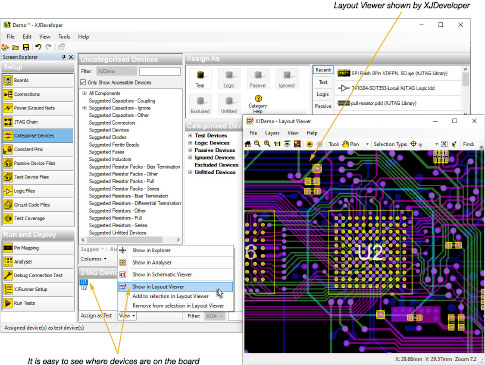Open the Debug Connection Test wrench icon
The image size is (485, 365).
click(8, 275)
